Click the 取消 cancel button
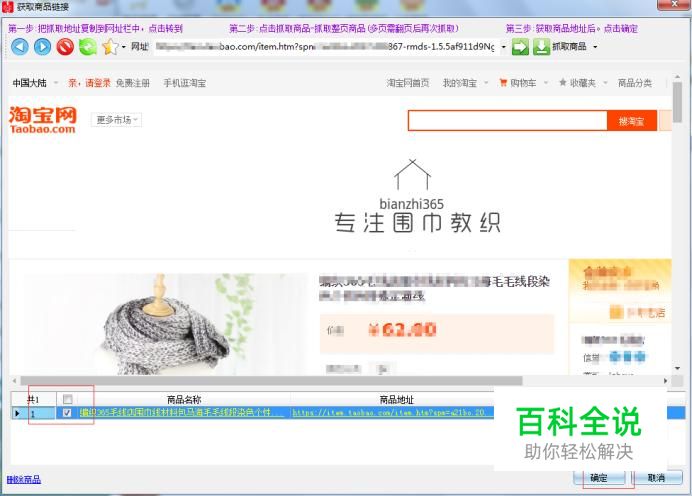Screen dimensions: 692x496 click(x=656, y=477)
